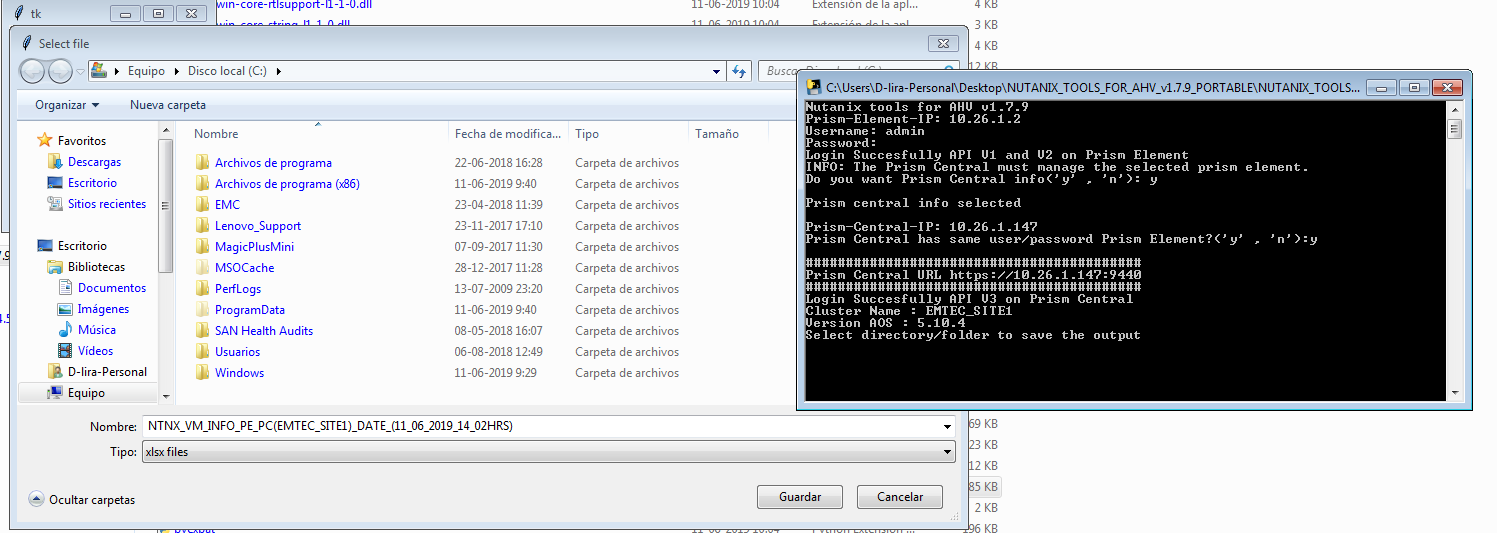Select the Lenovo_Support folder

click(258, 226)
